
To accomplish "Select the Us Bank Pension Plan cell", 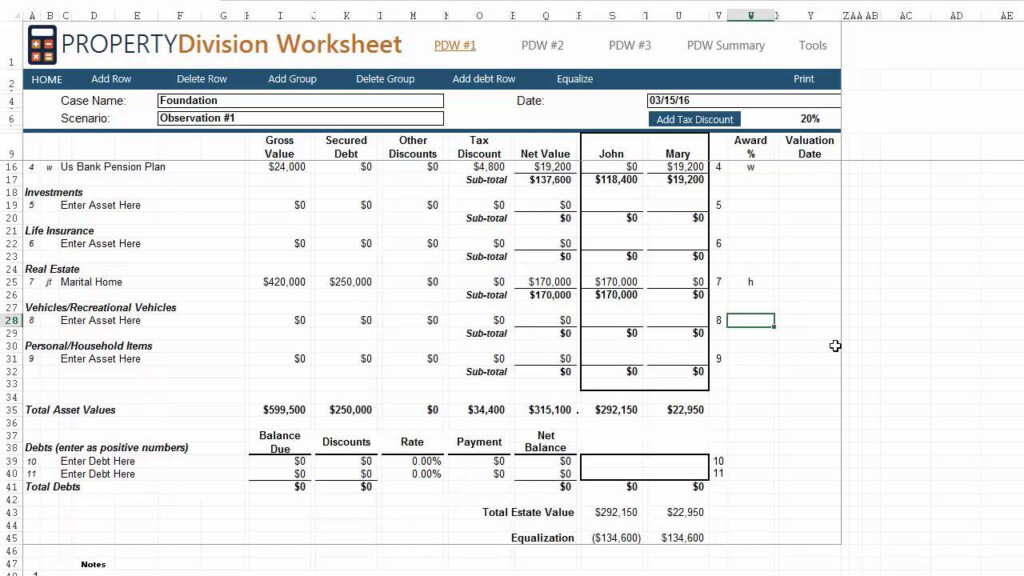I will (113, 167).
